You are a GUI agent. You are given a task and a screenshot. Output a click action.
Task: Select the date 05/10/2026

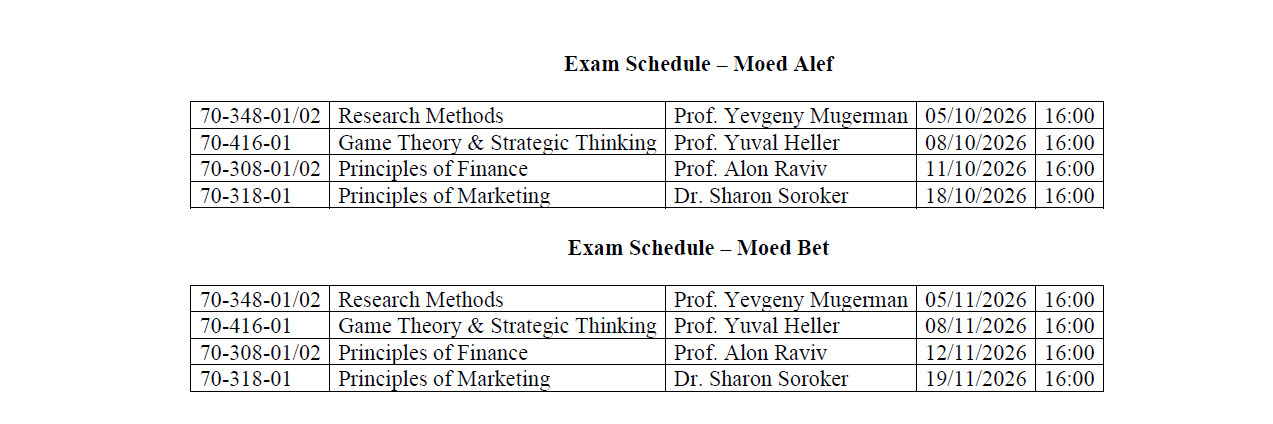976,116
